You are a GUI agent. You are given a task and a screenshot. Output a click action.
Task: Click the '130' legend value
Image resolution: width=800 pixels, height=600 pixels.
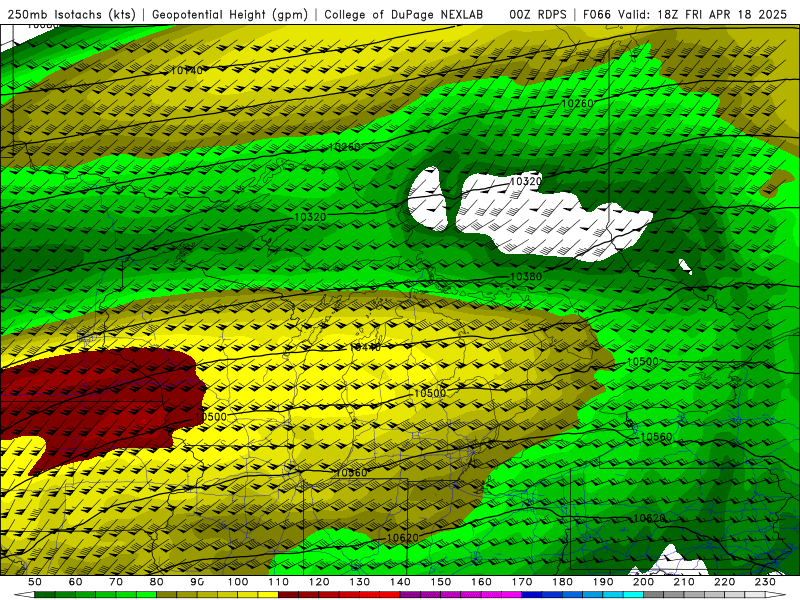point(359,582)
